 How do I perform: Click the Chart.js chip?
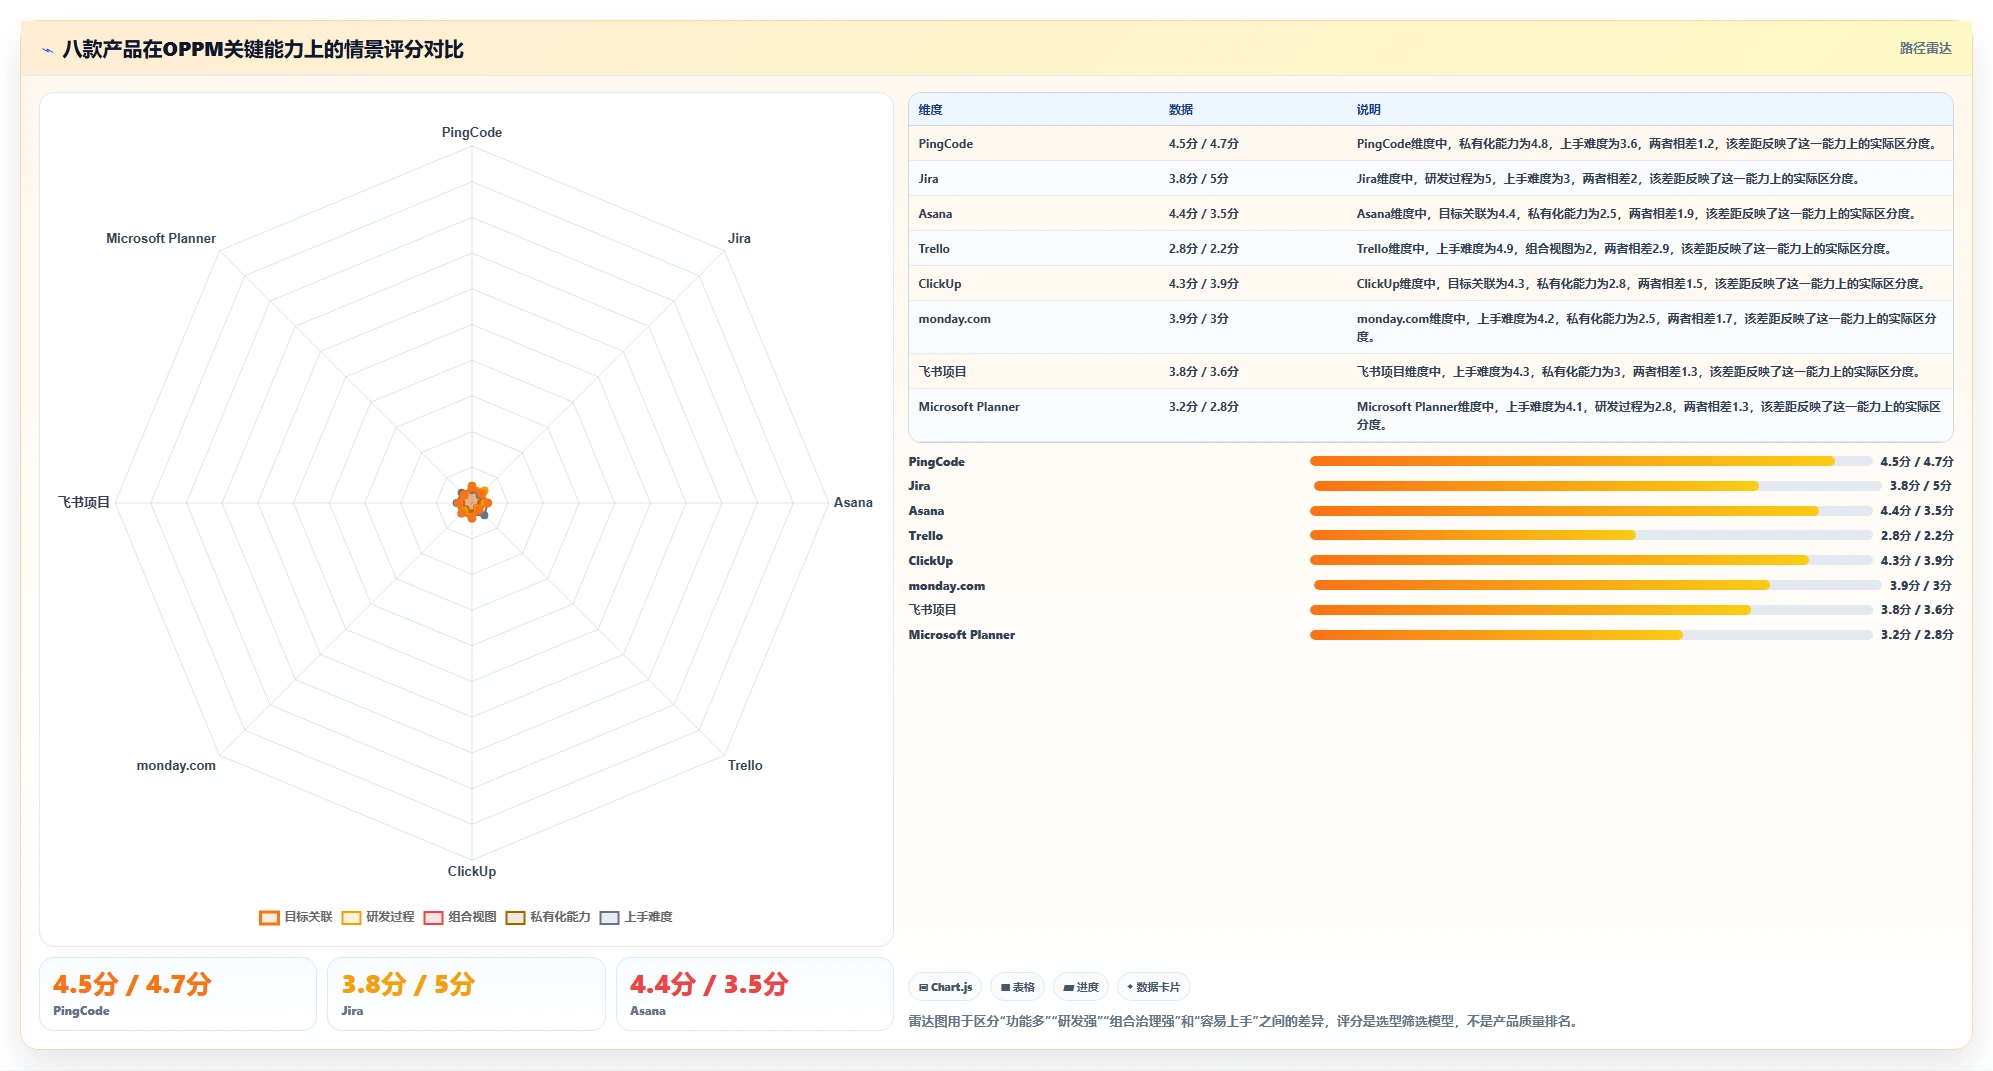point(945,987)
